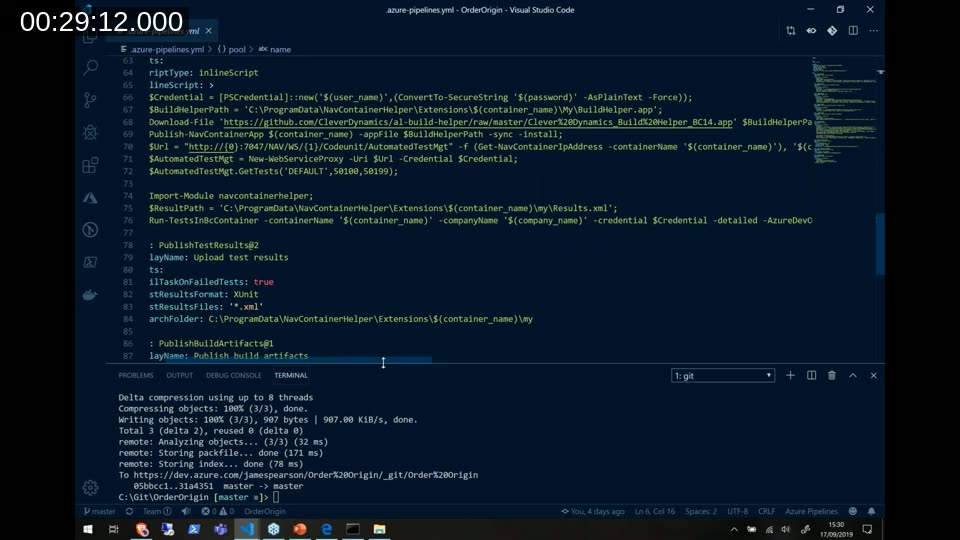Click the muted speaker status bar icon
The height and width of the screenshot is (540, 960).
click(186, 511)
